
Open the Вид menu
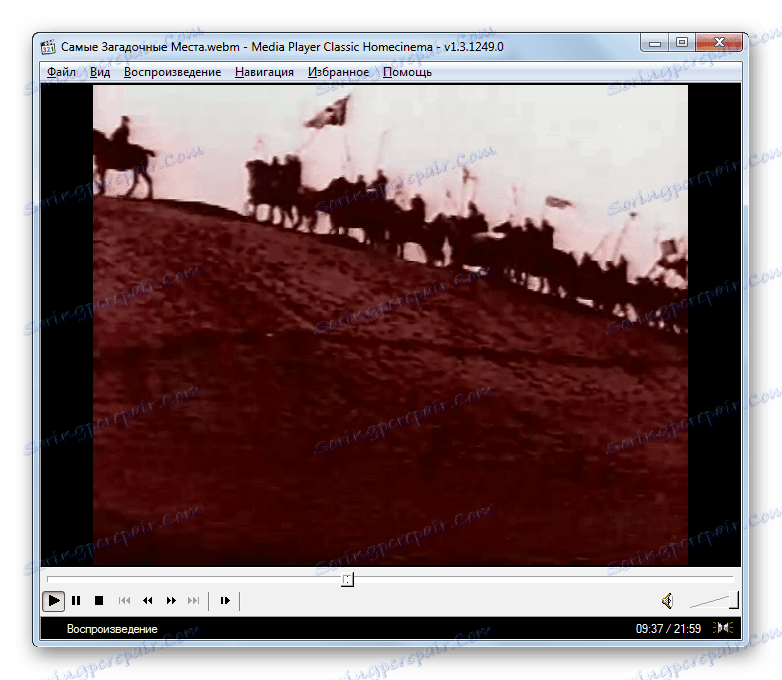tap(100, 72)
